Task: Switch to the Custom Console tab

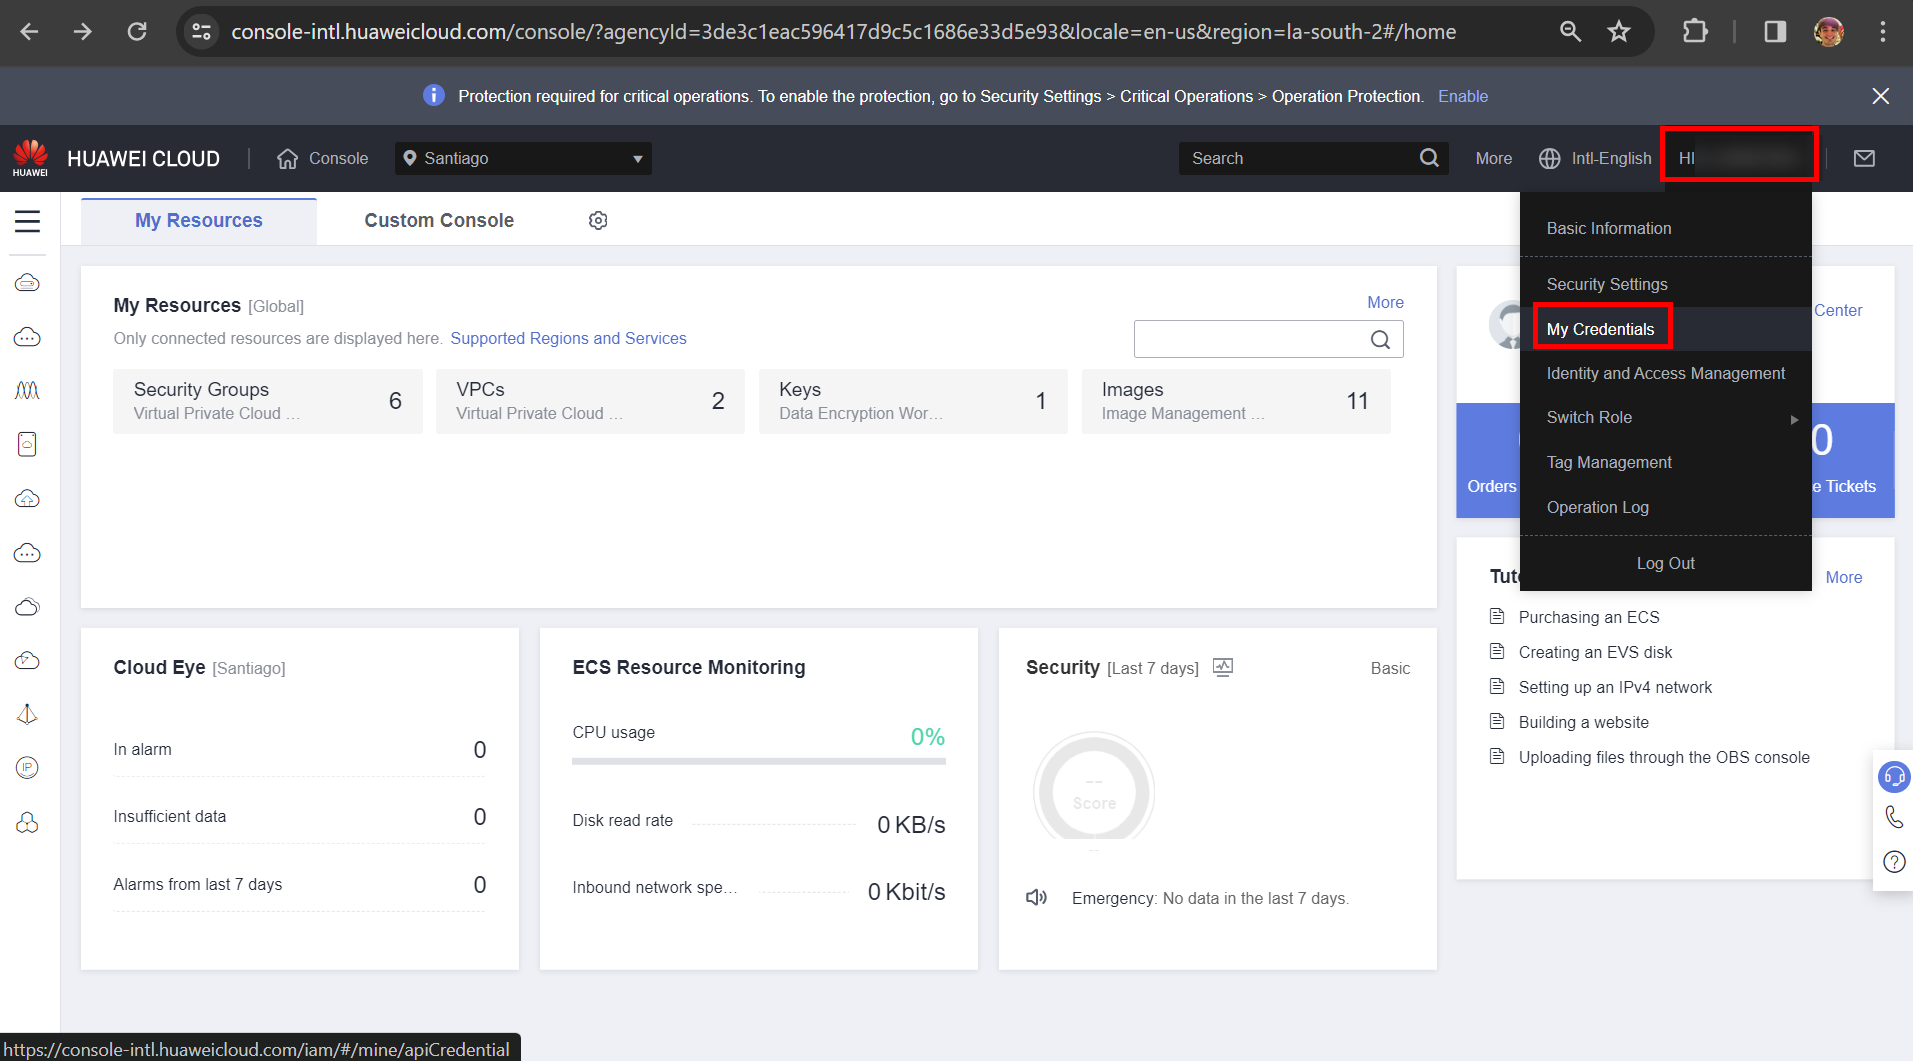Action: click(439, 221)
